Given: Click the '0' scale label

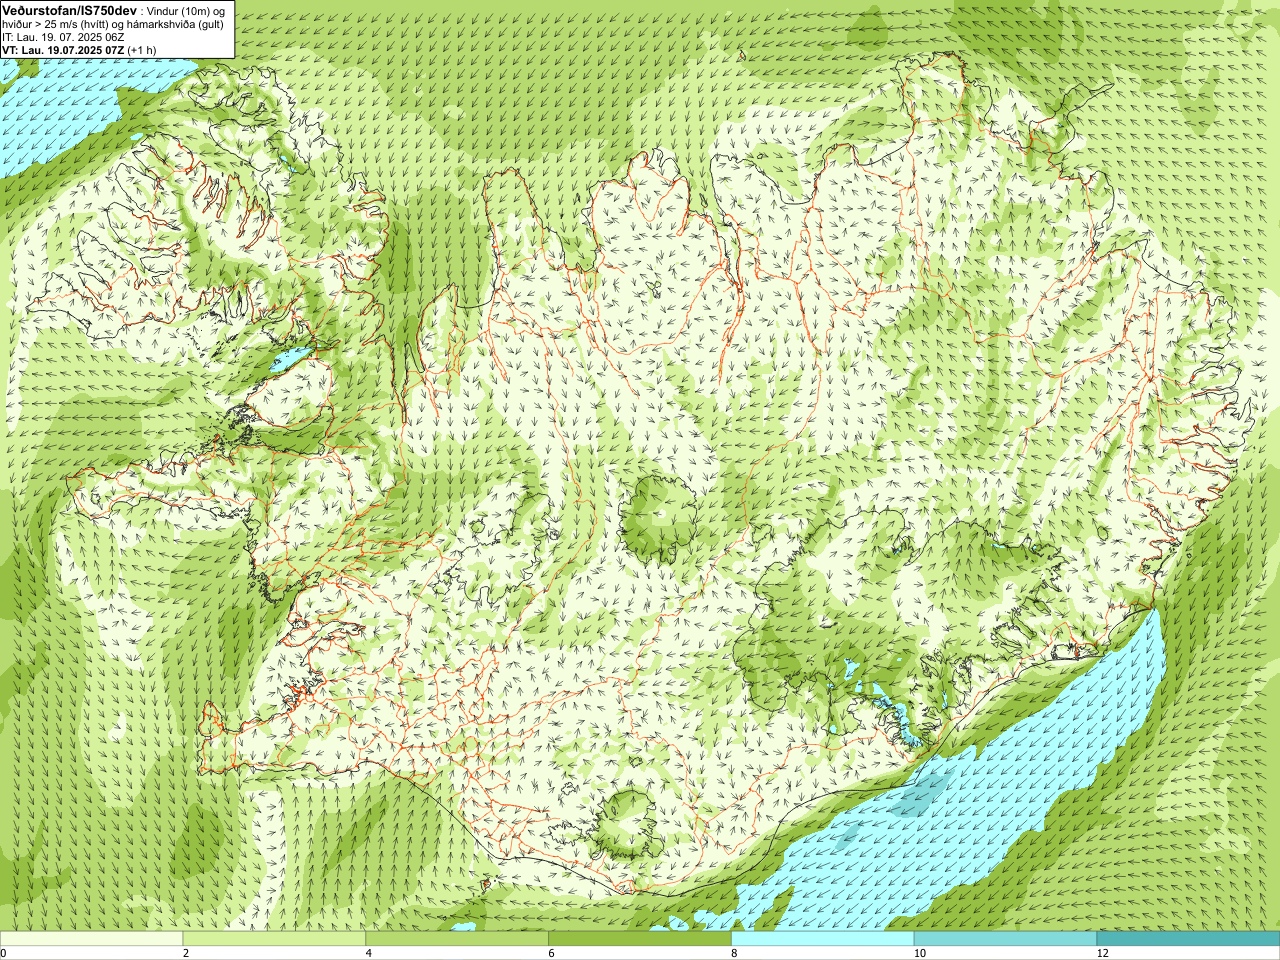Looking at the screenshot, I should click(4, 953).
